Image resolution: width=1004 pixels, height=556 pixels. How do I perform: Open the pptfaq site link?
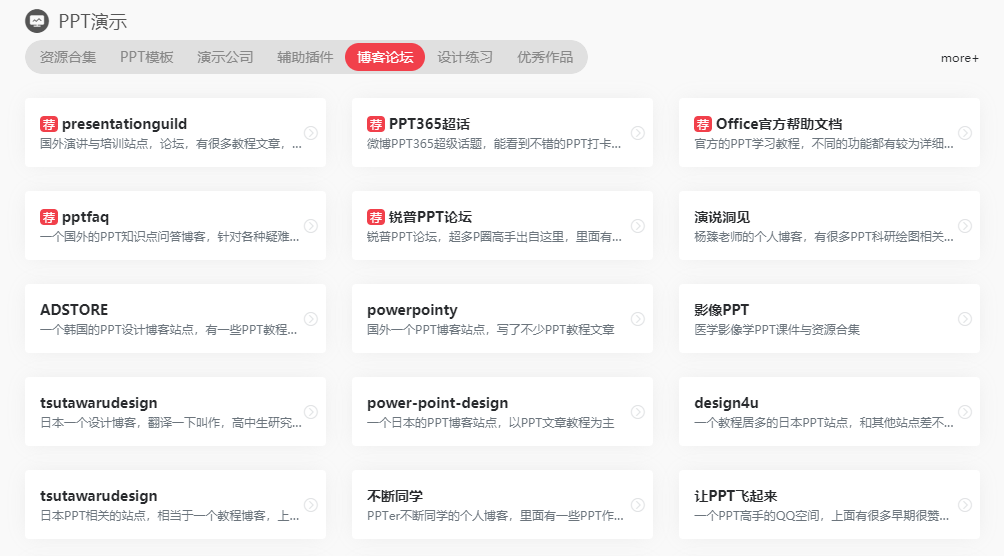[85, 217]
